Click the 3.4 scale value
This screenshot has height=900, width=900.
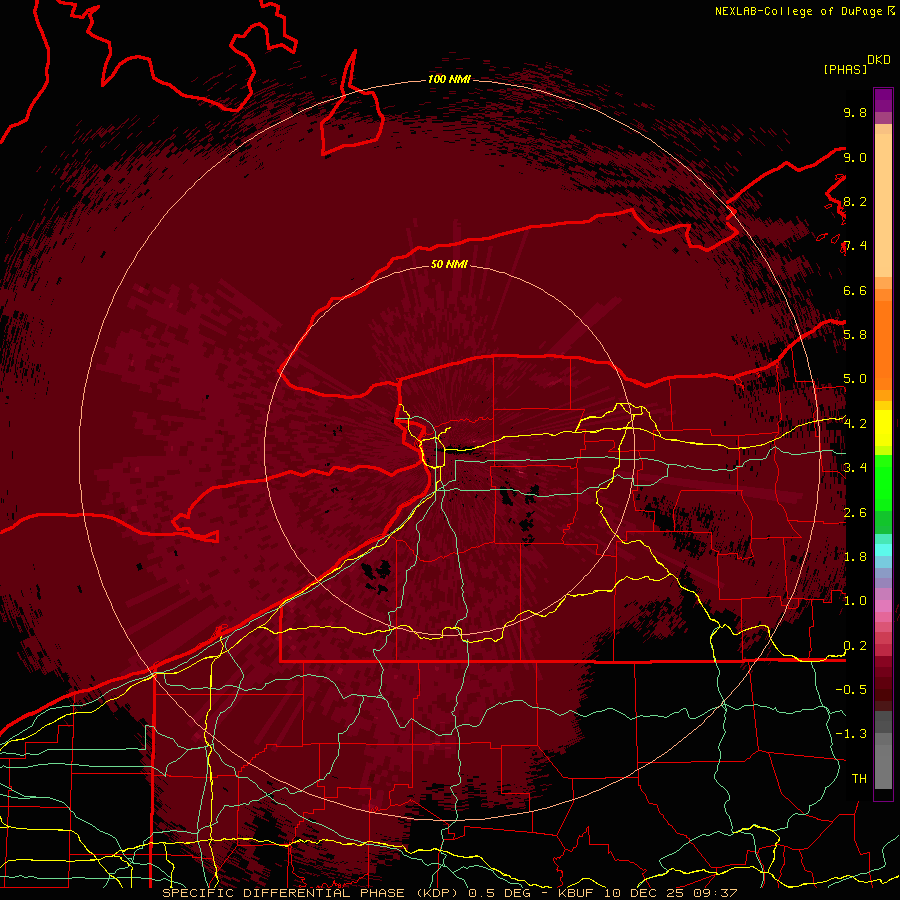[855, 468]
